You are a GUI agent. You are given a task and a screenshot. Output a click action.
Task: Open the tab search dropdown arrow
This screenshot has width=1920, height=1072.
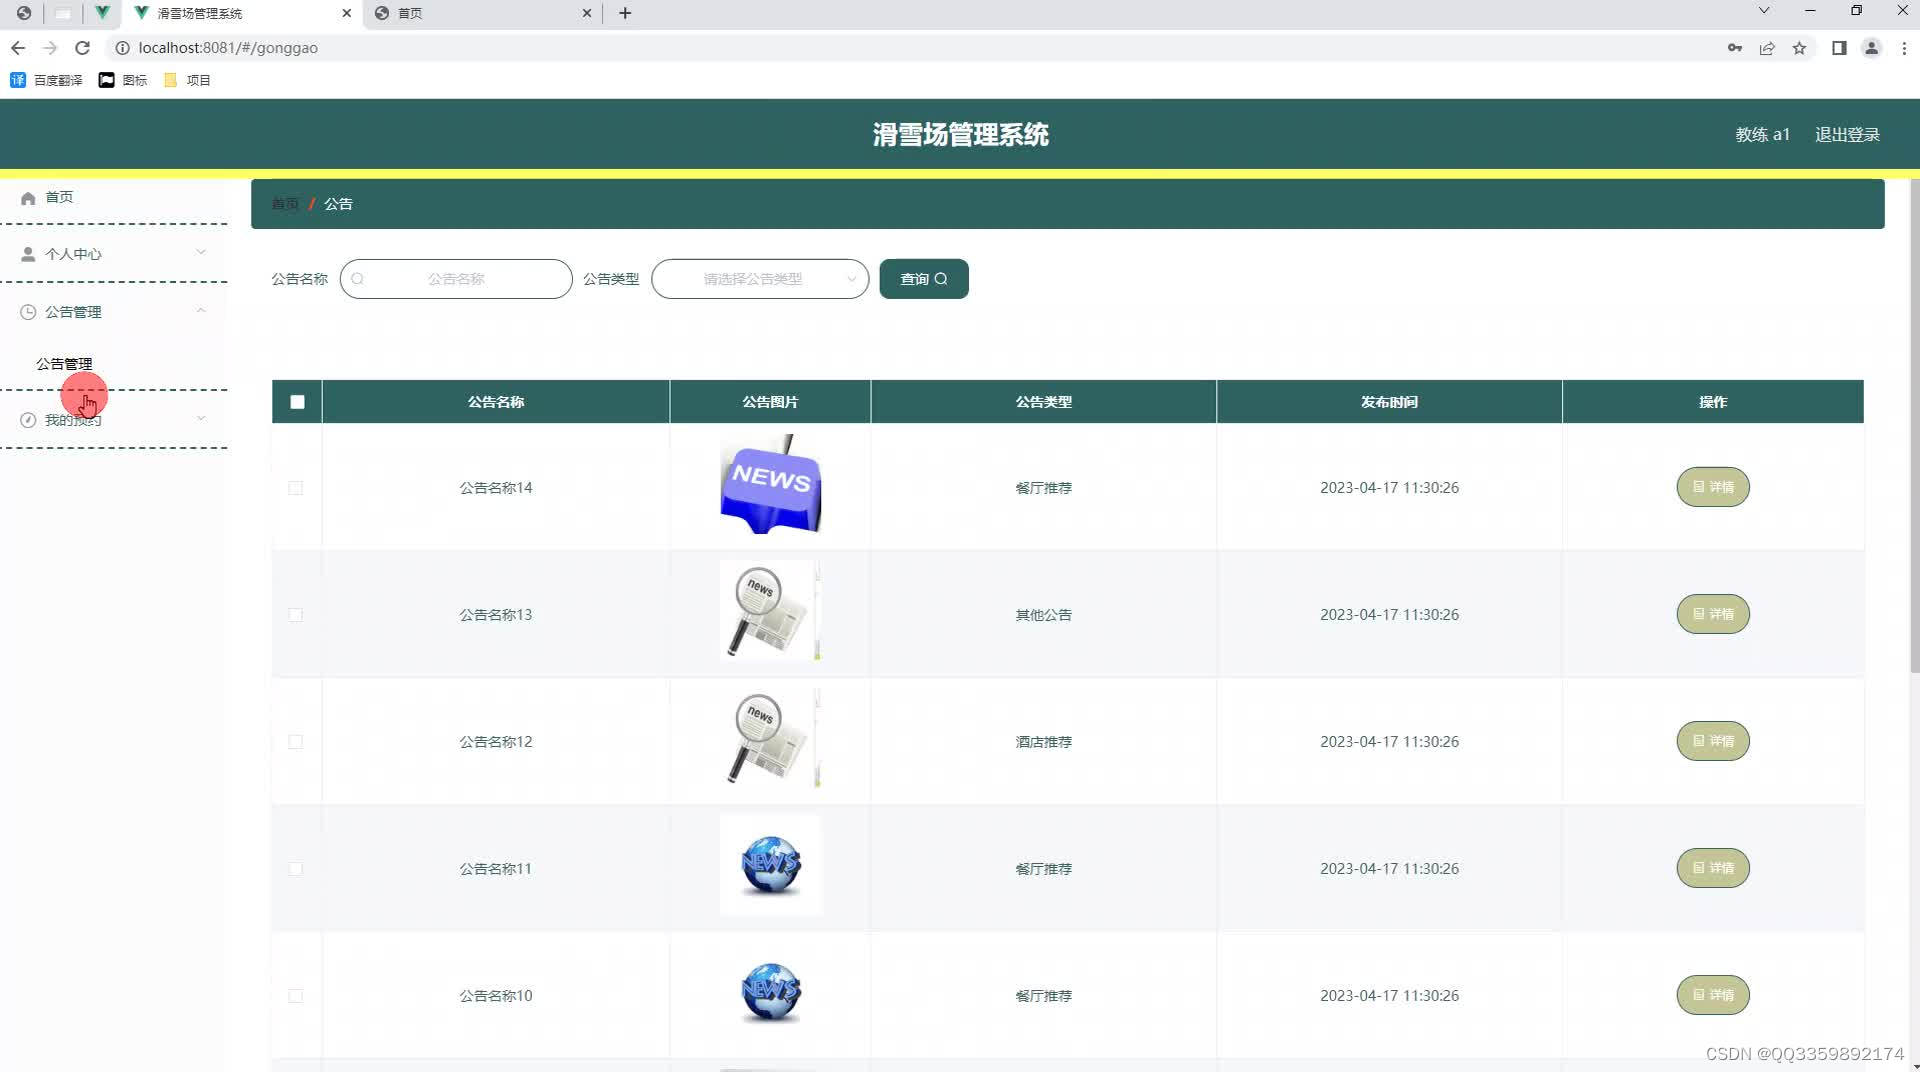click(1764, 10)
